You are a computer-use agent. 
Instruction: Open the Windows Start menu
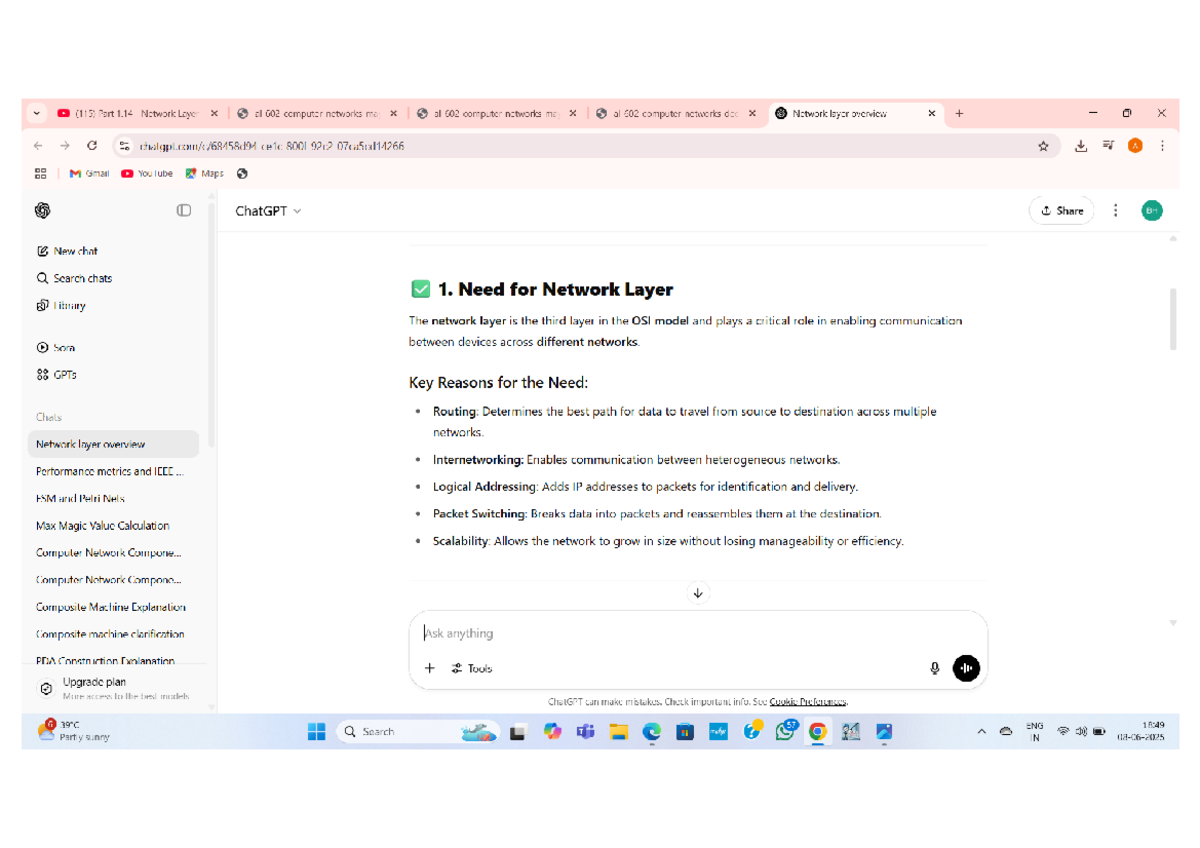pos(317,732)
